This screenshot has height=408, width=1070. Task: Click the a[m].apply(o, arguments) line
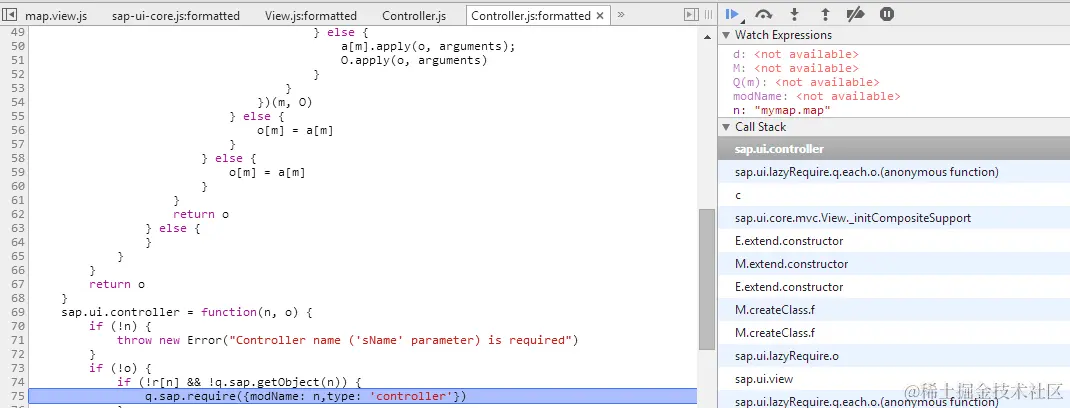tap(428, 46)
